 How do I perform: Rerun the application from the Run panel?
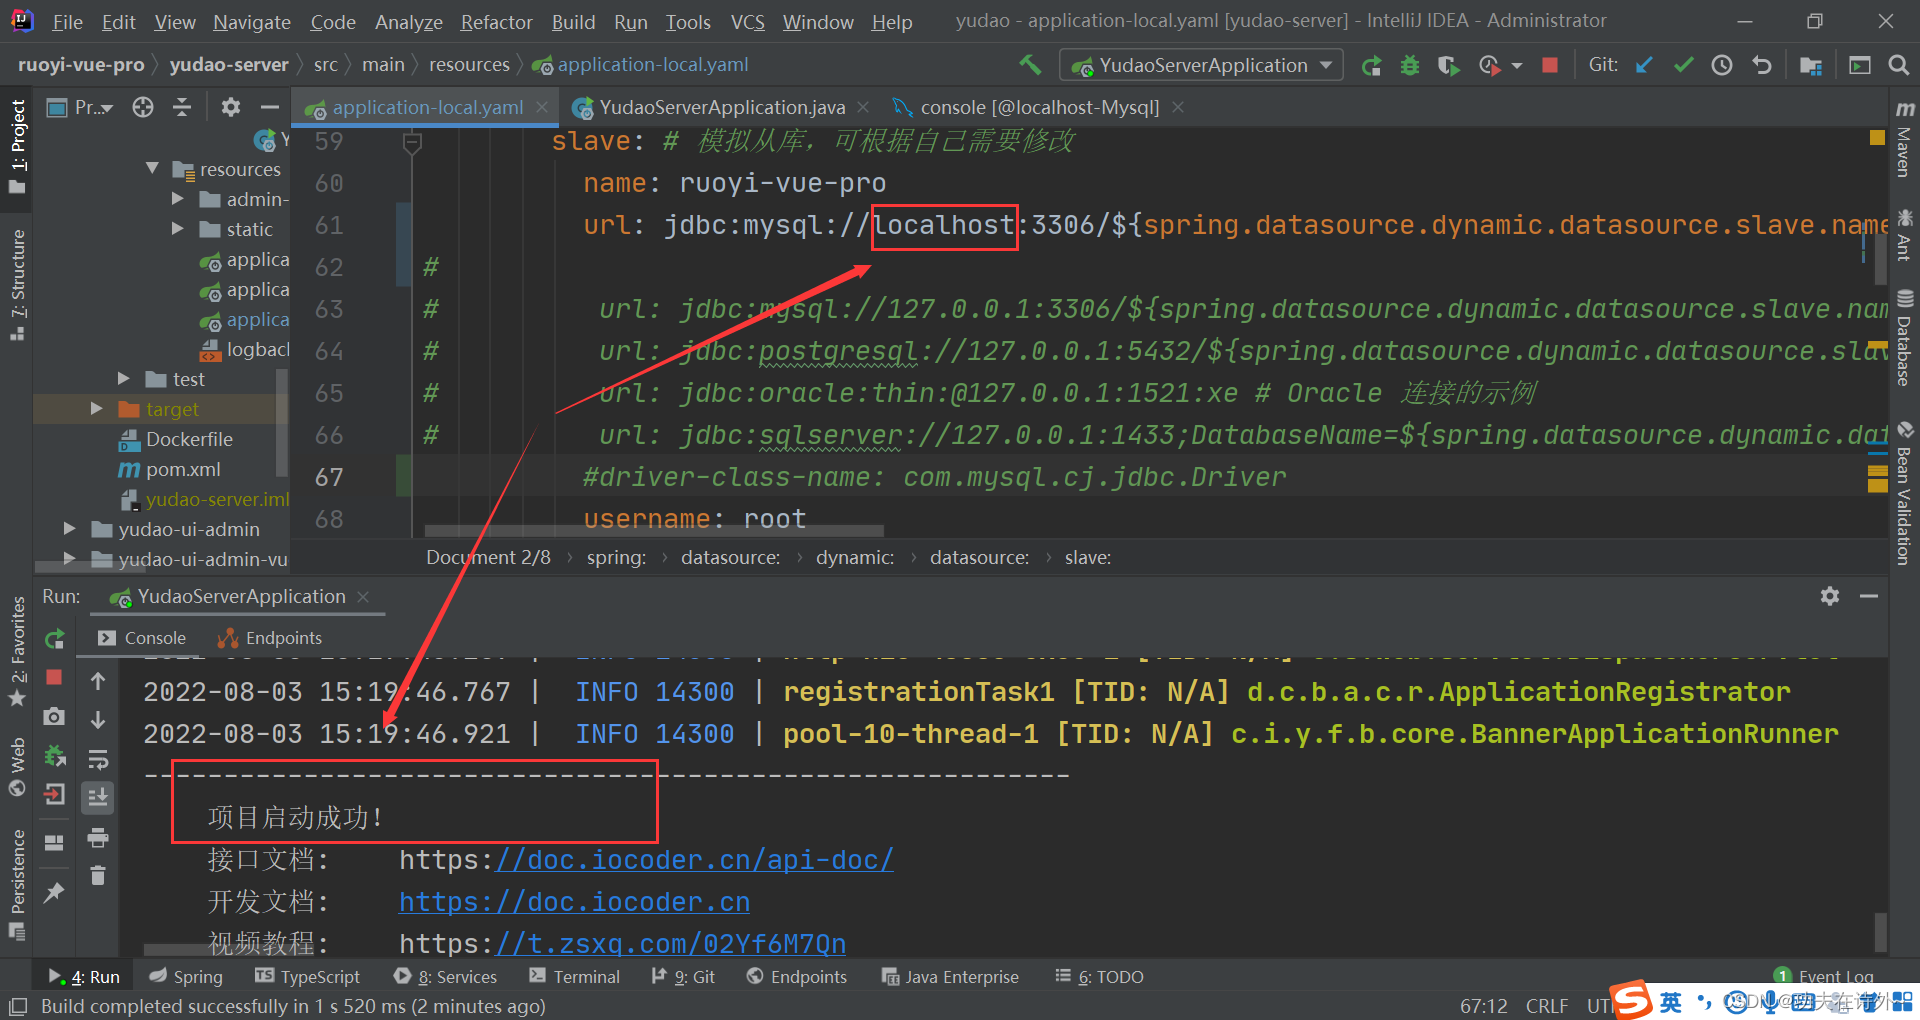54,640
